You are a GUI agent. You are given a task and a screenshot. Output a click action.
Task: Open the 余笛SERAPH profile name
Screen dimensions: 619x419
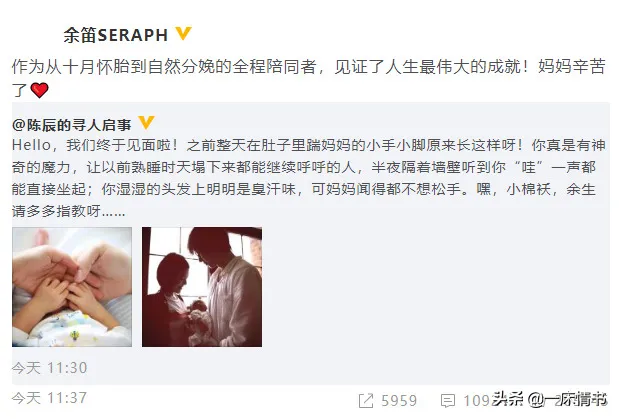pyautogui.click(x=116, y=35)
